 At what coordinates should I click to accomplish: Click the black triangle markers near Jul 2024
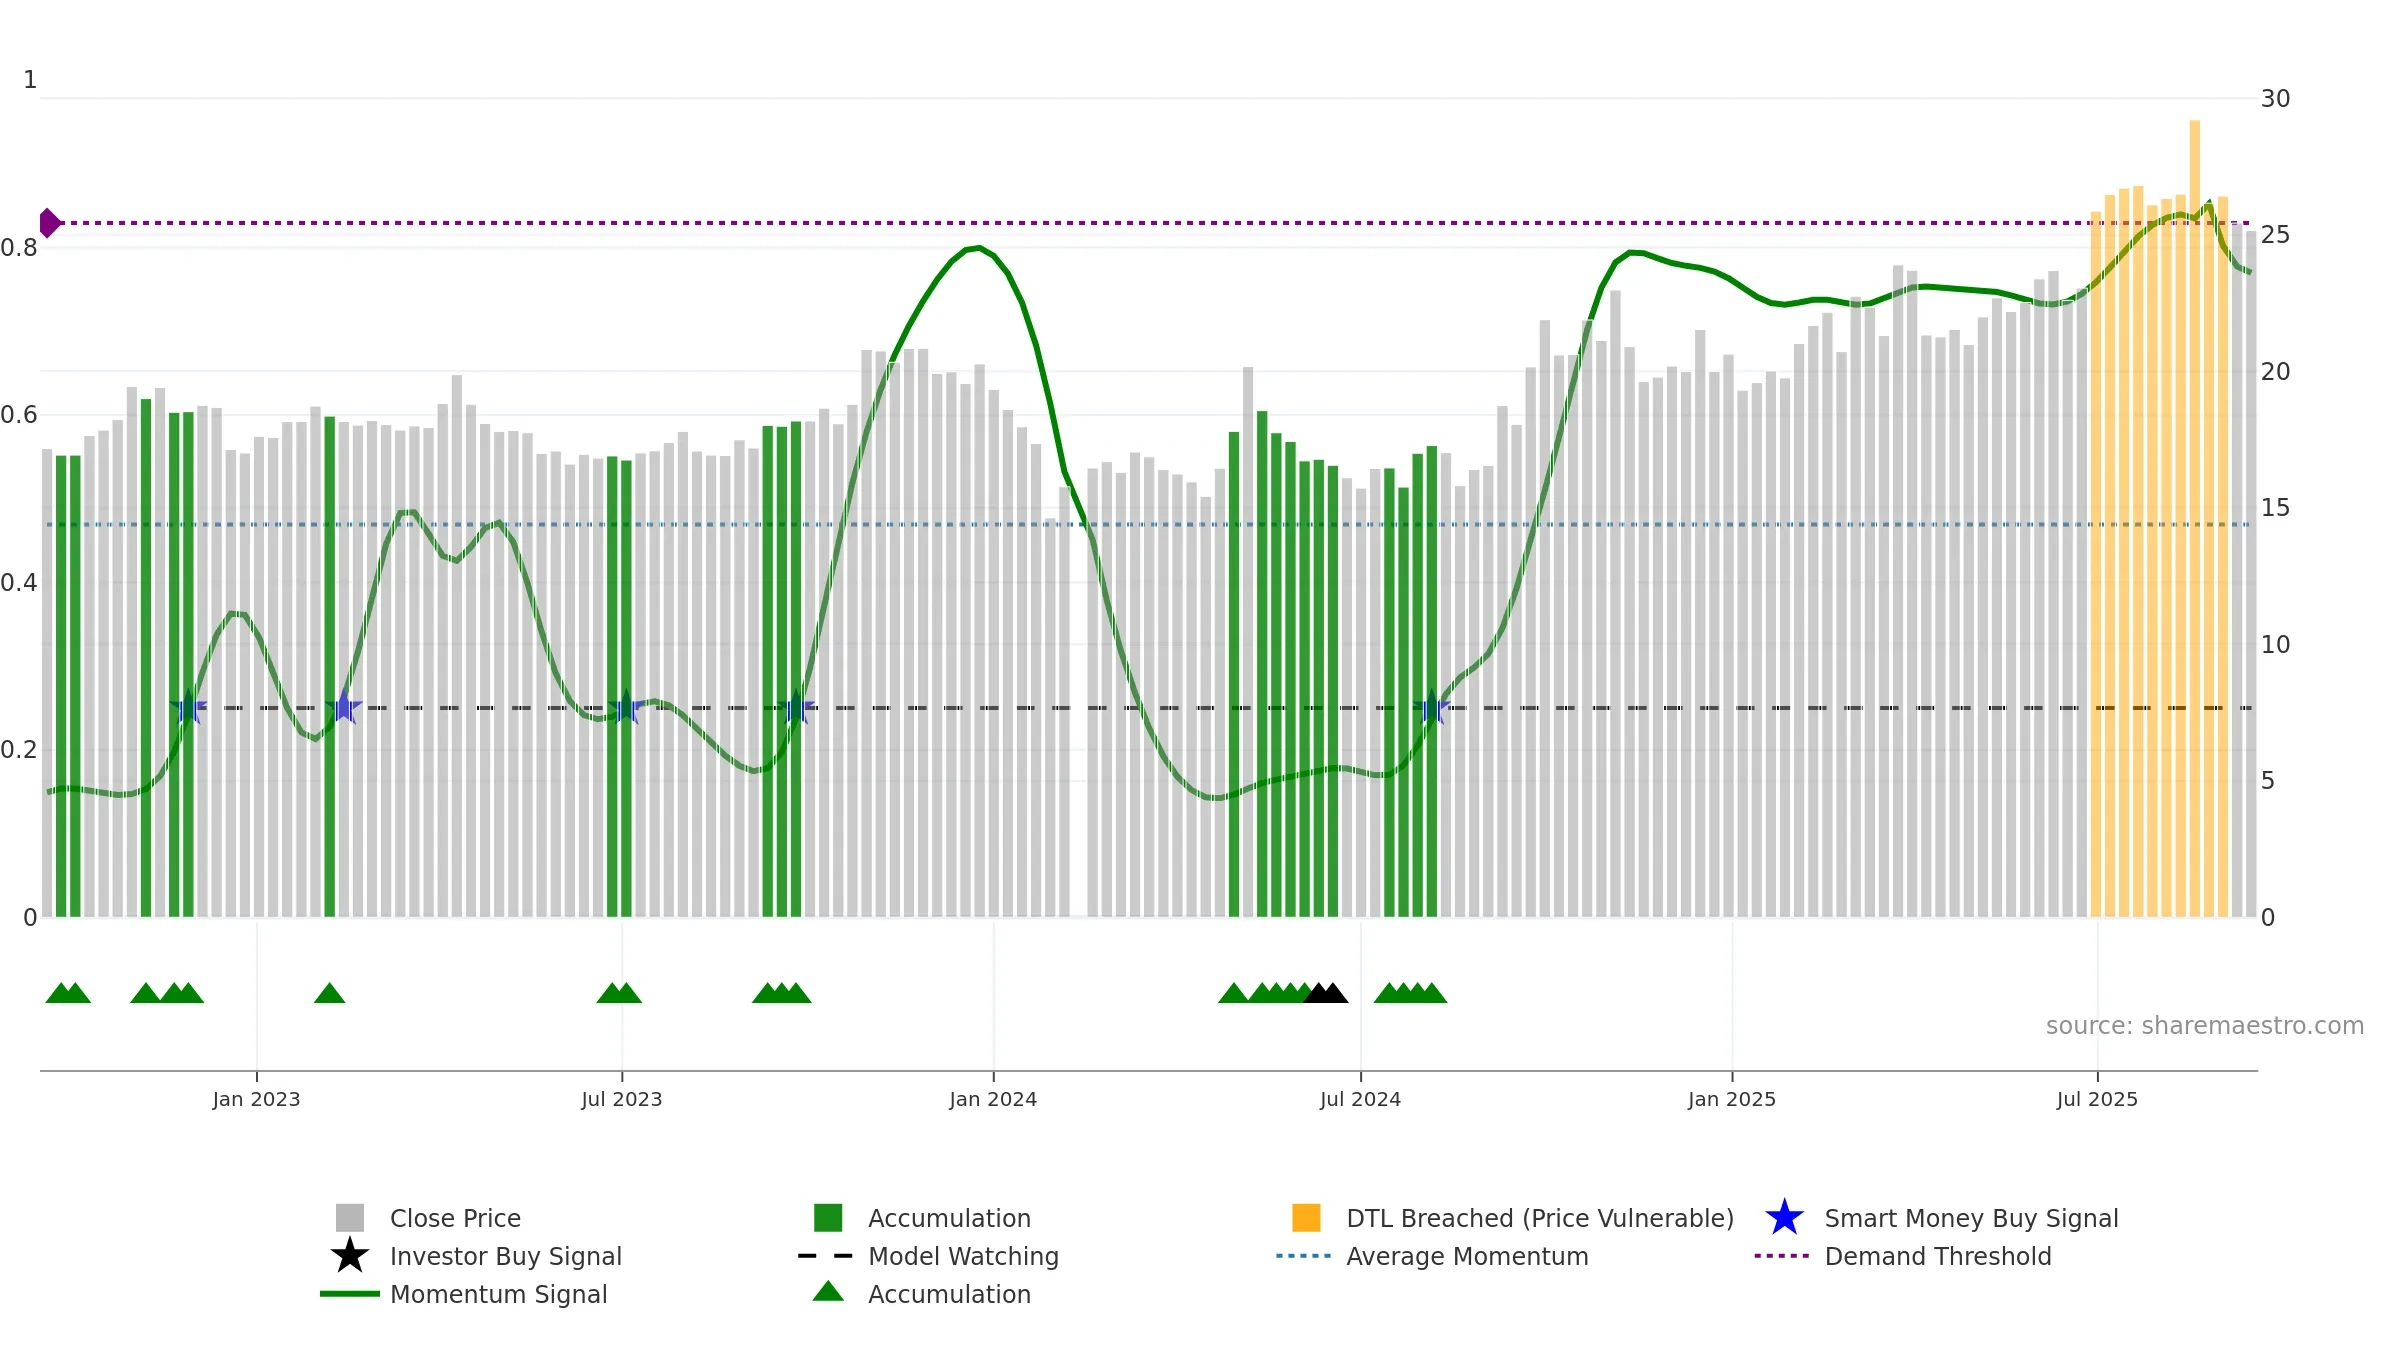point(1326,993)
